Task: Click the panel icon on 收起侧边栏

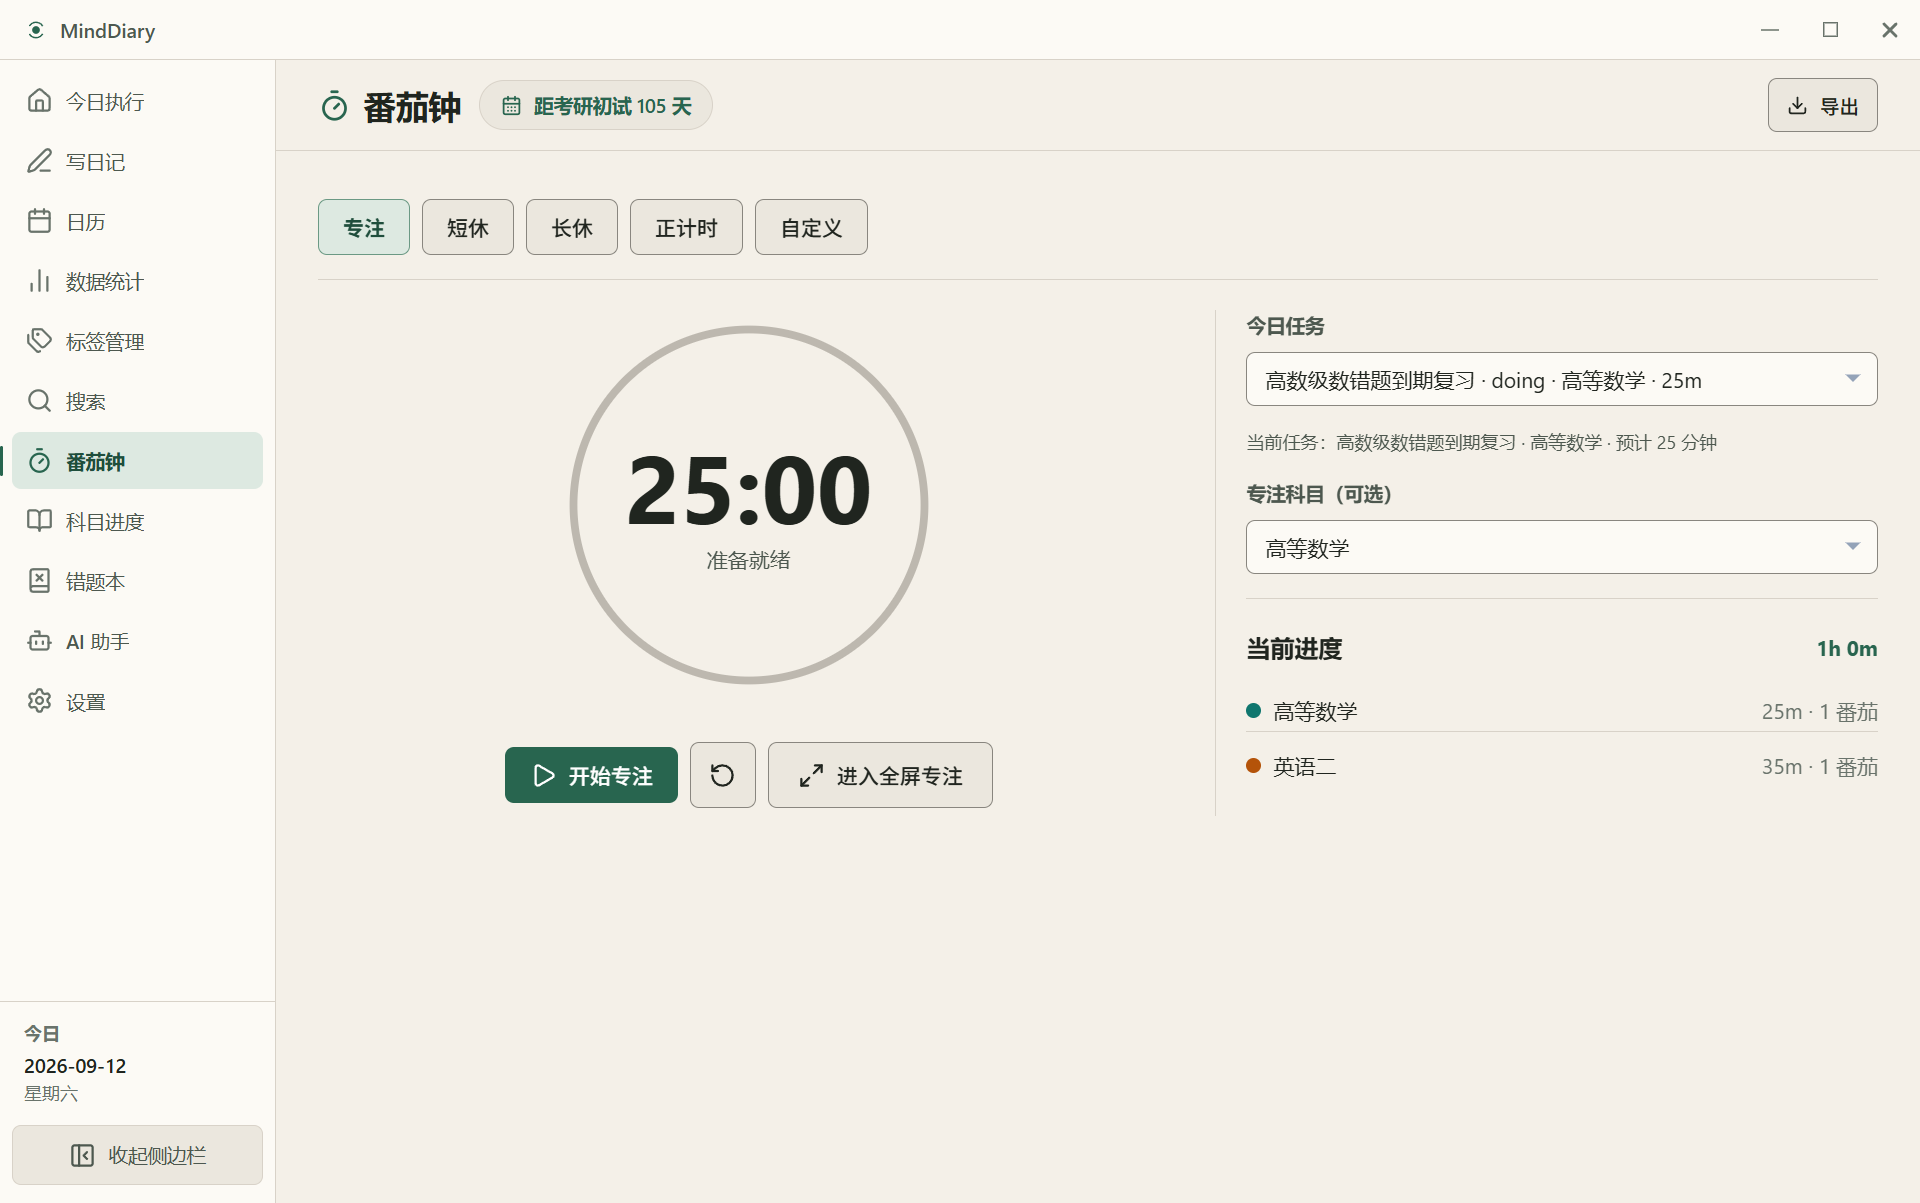Action: 82,1156
